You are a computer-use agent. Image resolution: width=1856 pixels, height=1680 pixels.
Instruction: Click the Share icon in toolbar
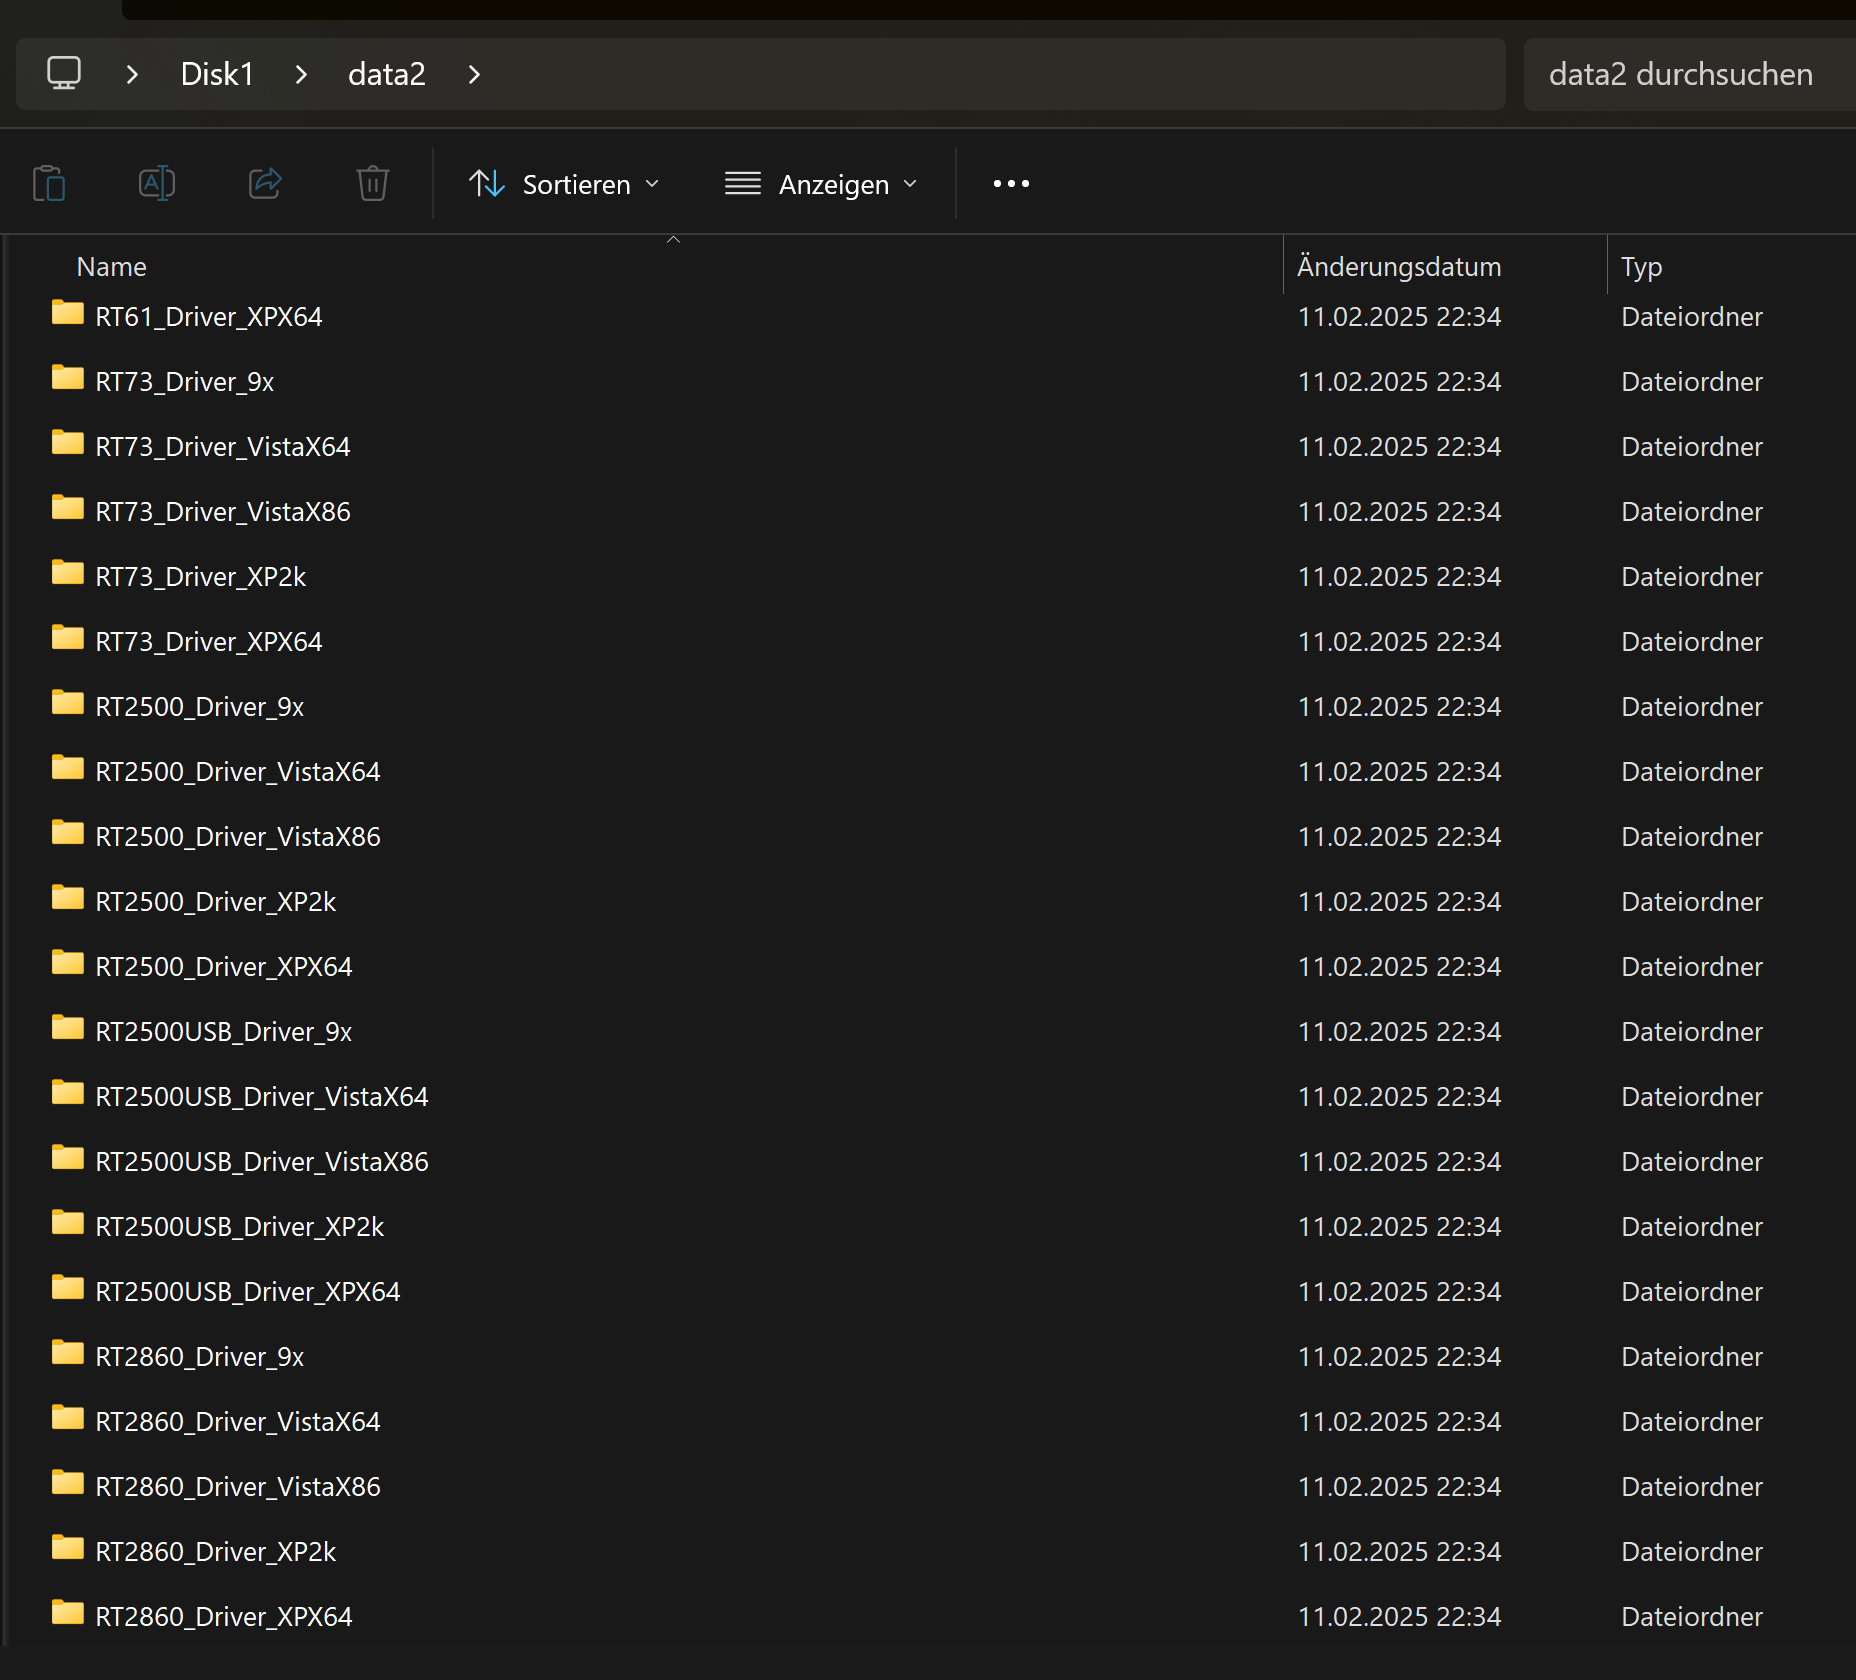(265, 183)
